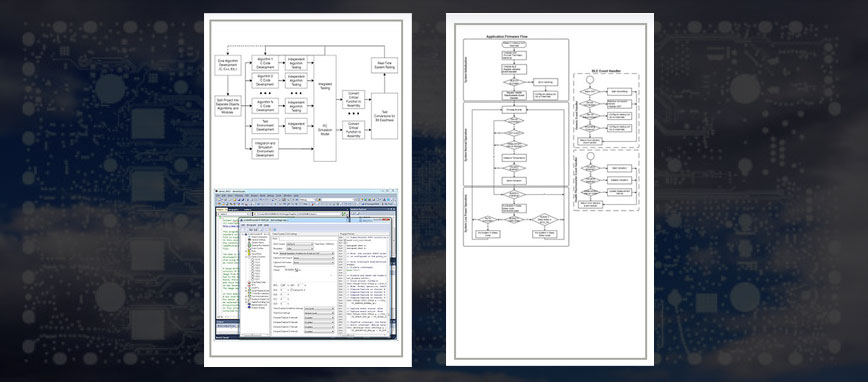
Task: Click the Core Algorithm Development flowchart box
Action: (228, 65)
